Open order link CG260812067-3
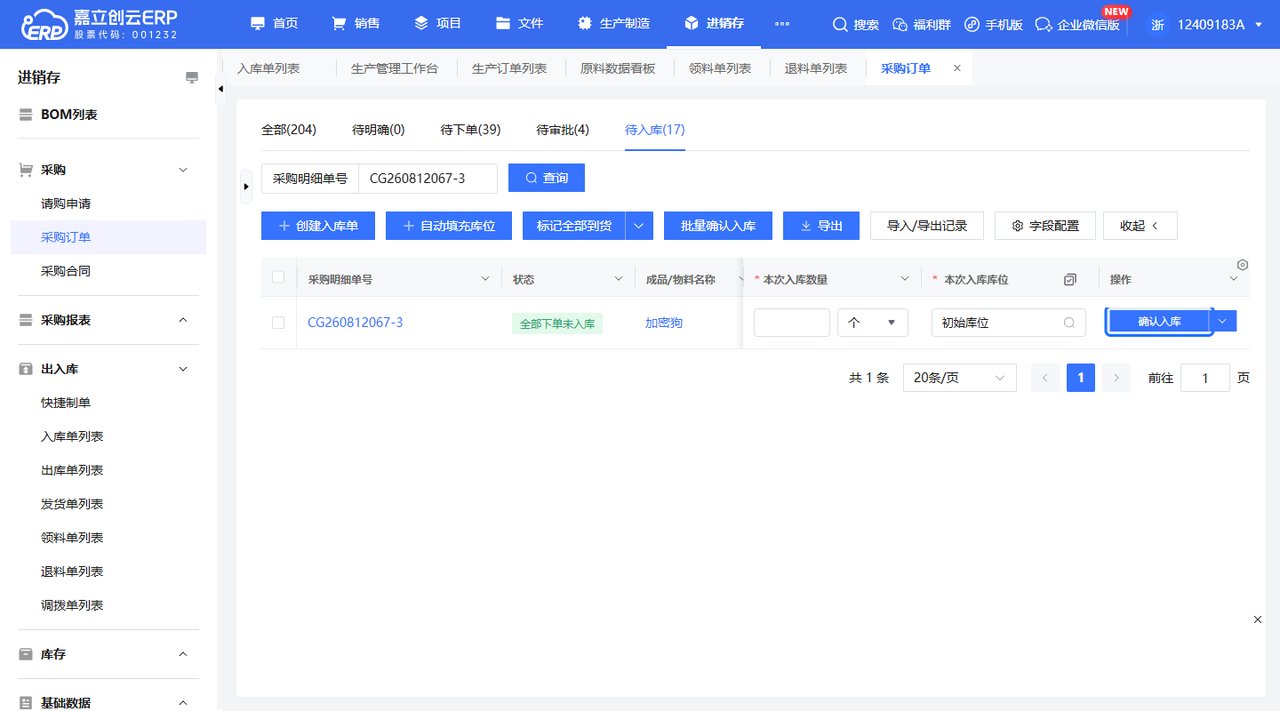1280x711 pixels. click(x=355, y=322)
